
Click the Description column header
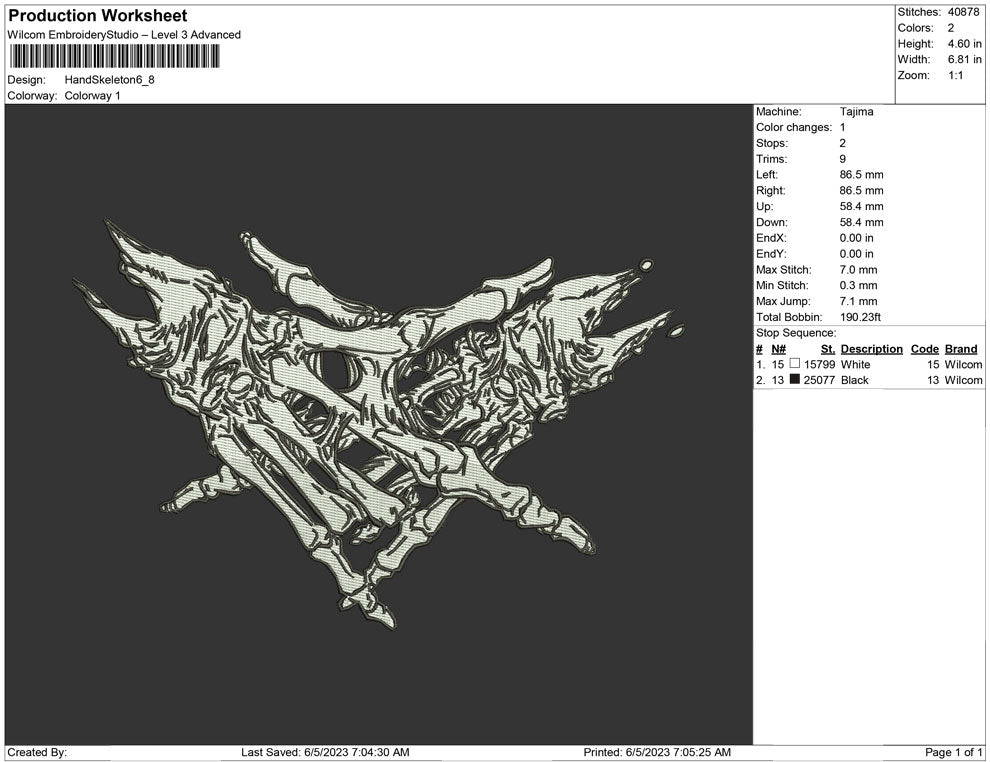pyautogui.click(x=871, y=349)
